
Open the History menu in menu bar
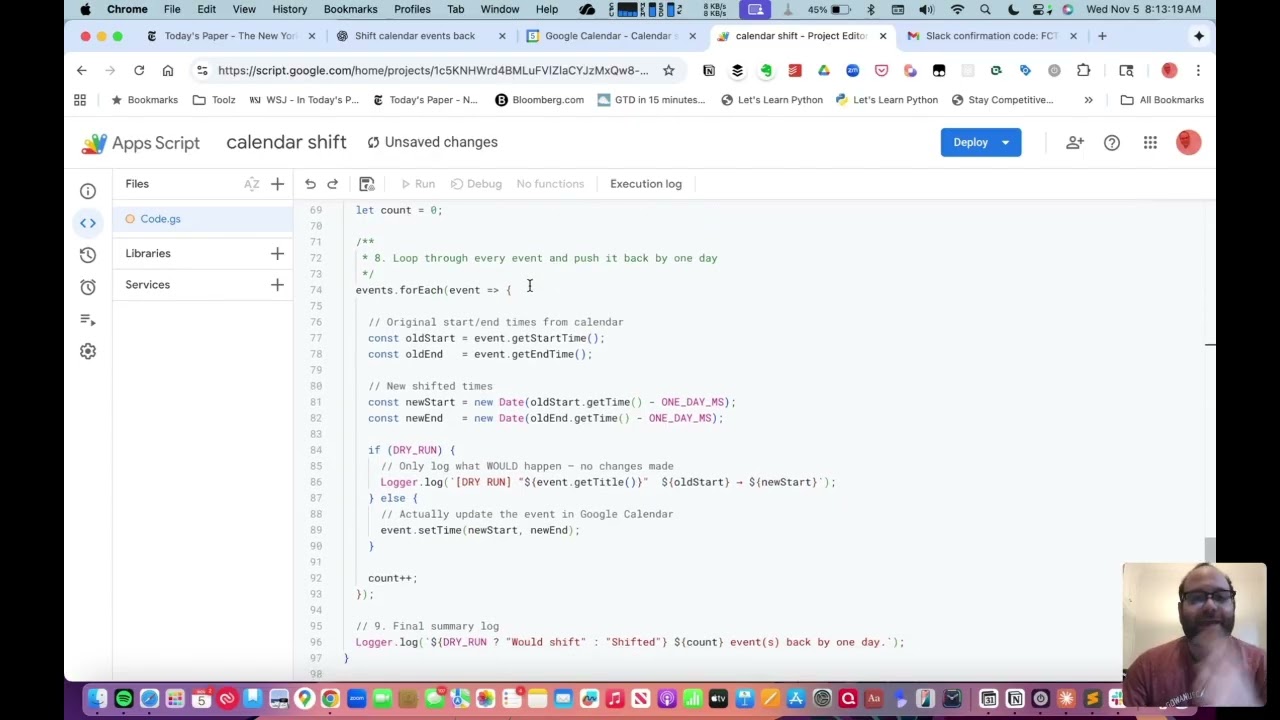pos(289,9)
